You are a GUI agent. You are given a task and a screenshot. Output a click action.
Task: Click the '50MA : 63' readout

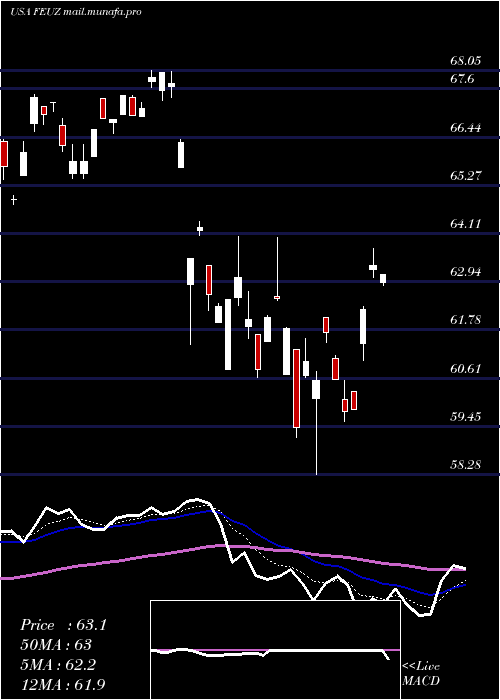56,645
